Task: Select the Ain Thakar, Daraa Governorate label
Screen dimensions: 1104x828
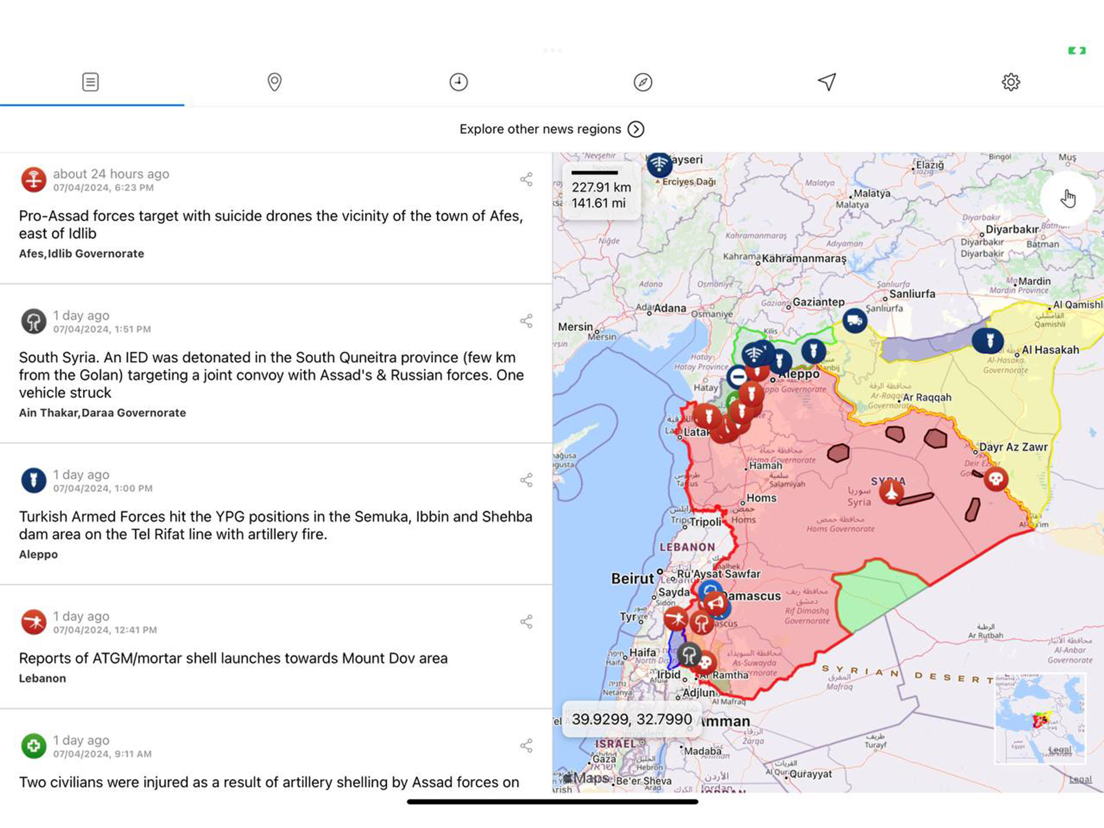Action: (102, 413)
